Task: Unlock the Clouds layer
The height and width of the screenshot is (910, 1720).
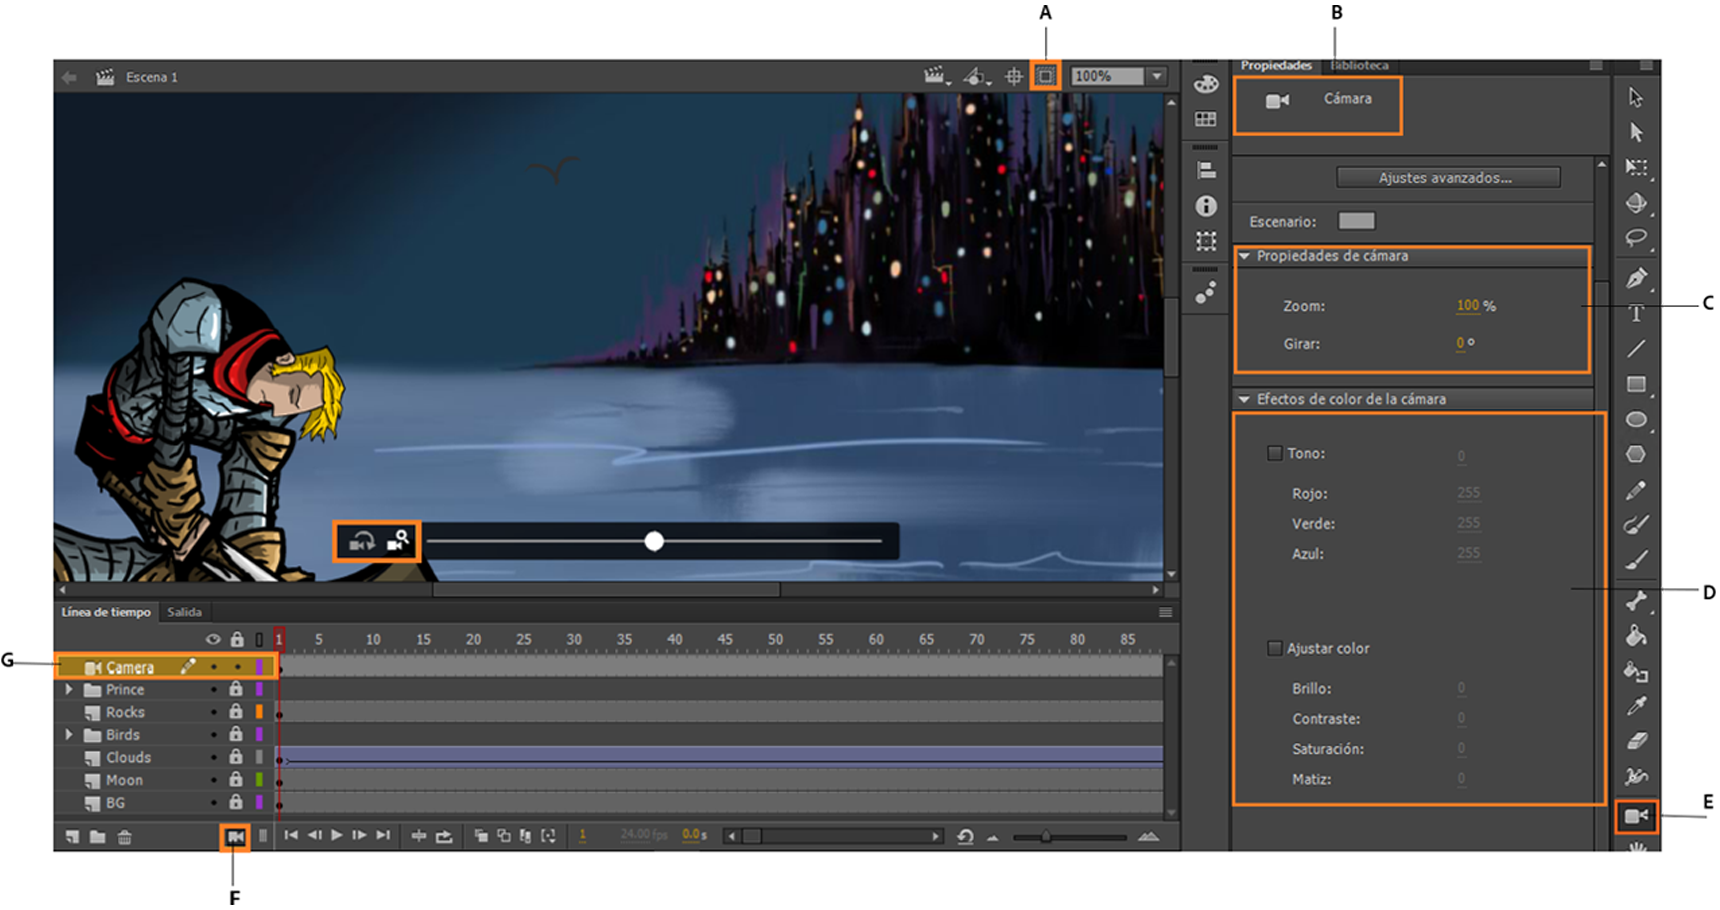Action: [x=236, y=757]
